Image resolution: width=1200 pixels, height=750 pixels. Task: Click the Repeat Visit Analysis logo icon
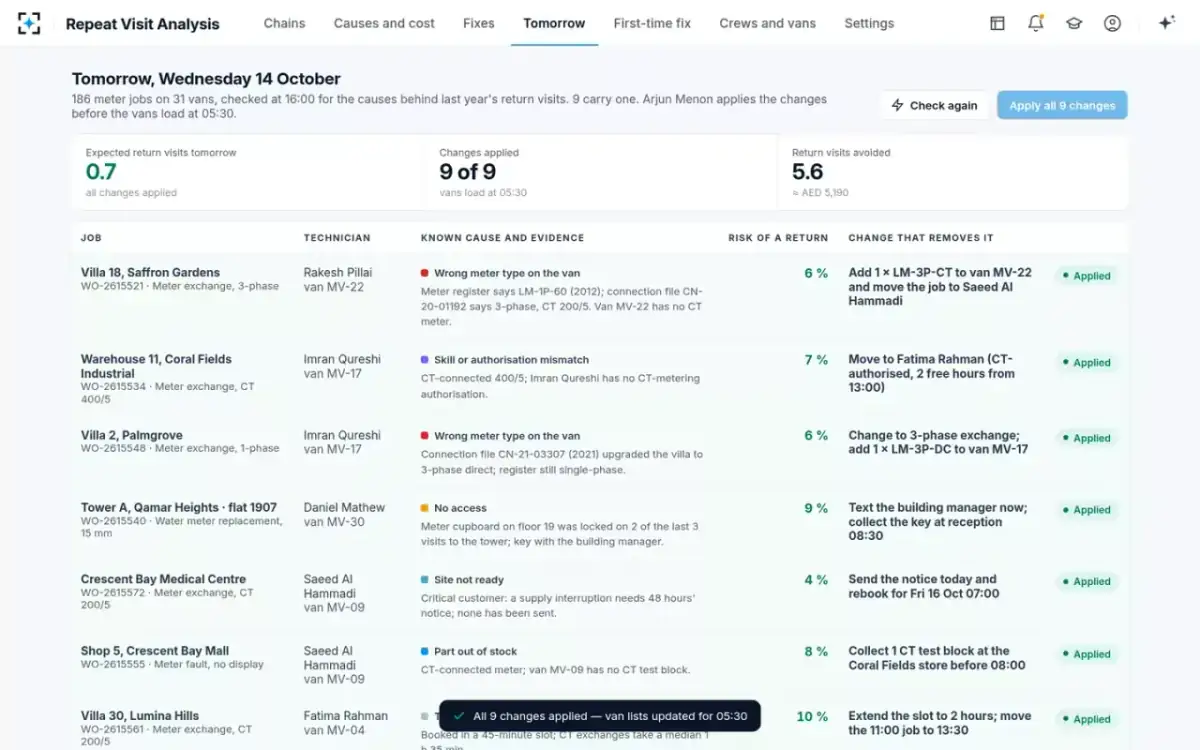pyautogui.click(x=30, y=23)
